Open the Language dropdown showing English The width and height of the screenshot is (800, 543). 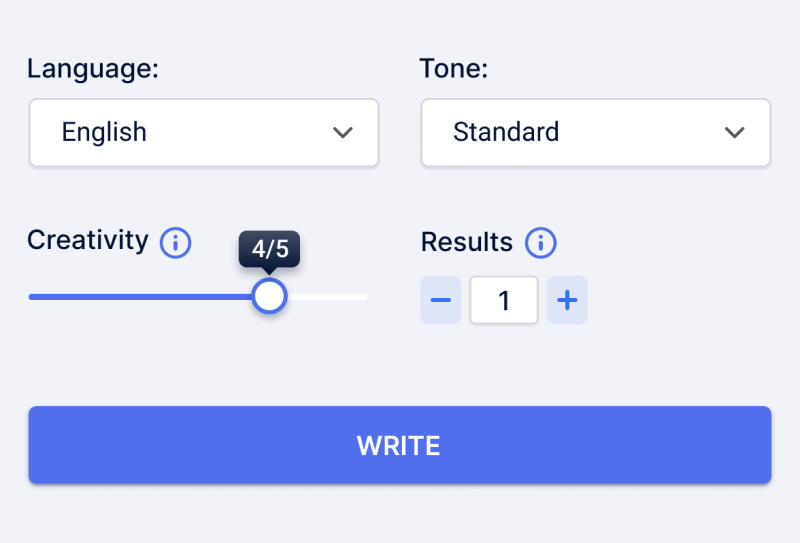point(204,133)
